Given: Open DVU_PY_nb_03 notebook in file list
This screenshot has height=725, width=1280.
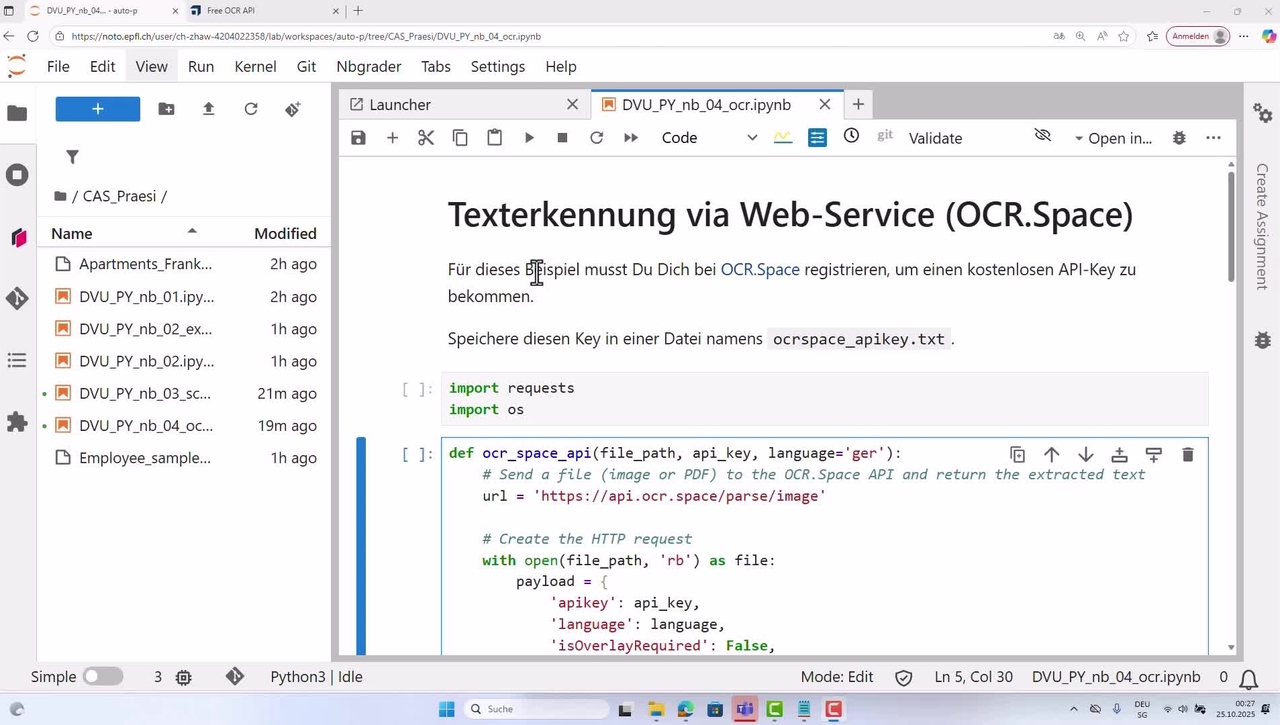Looking at the screenshot, I should coord(145,393).
